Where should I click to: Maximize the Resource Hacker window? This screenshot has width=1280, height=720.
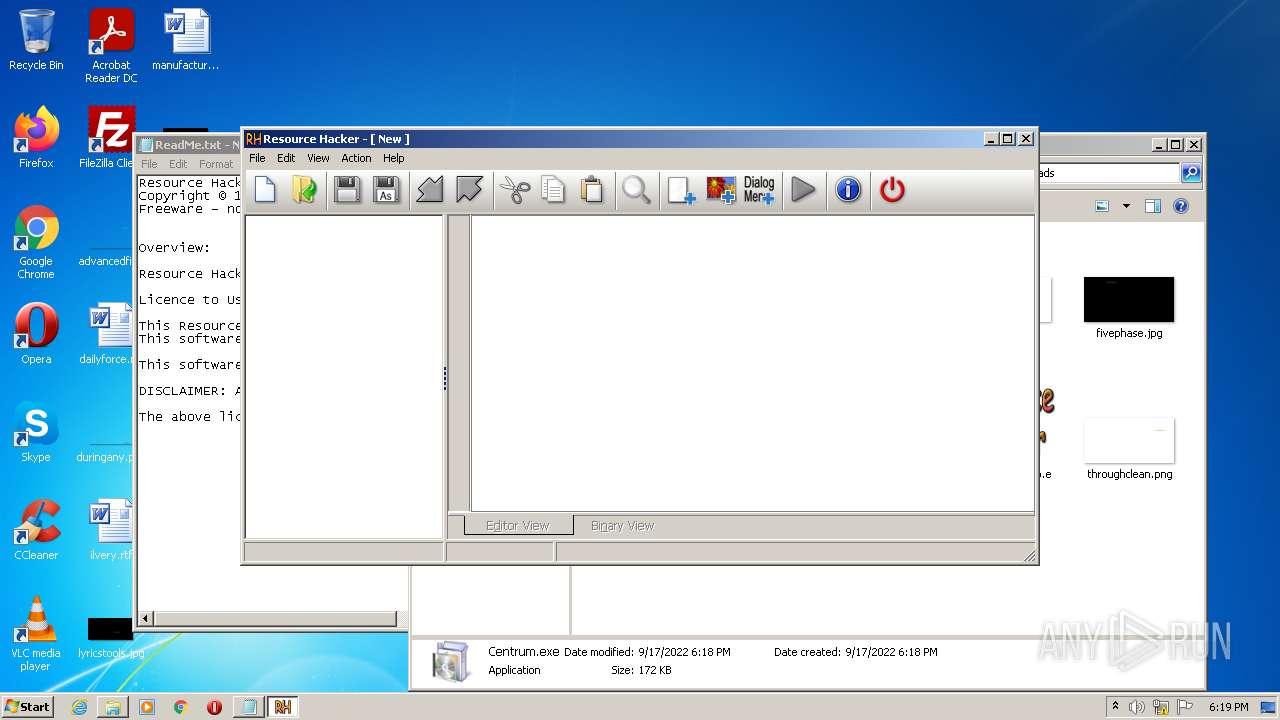1007,139
